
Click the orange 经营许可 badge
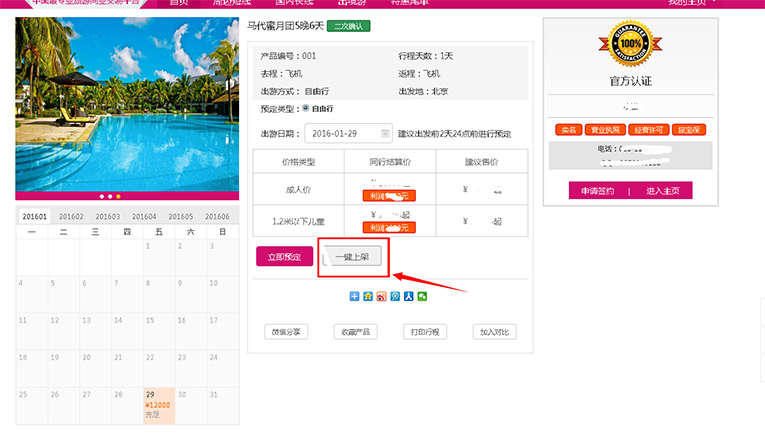tap(648, 130)
